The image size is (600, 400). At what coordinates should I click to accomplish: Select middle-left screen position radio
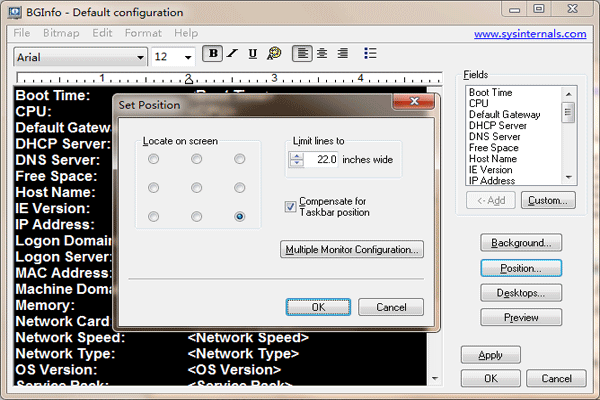tap(153, 188)
